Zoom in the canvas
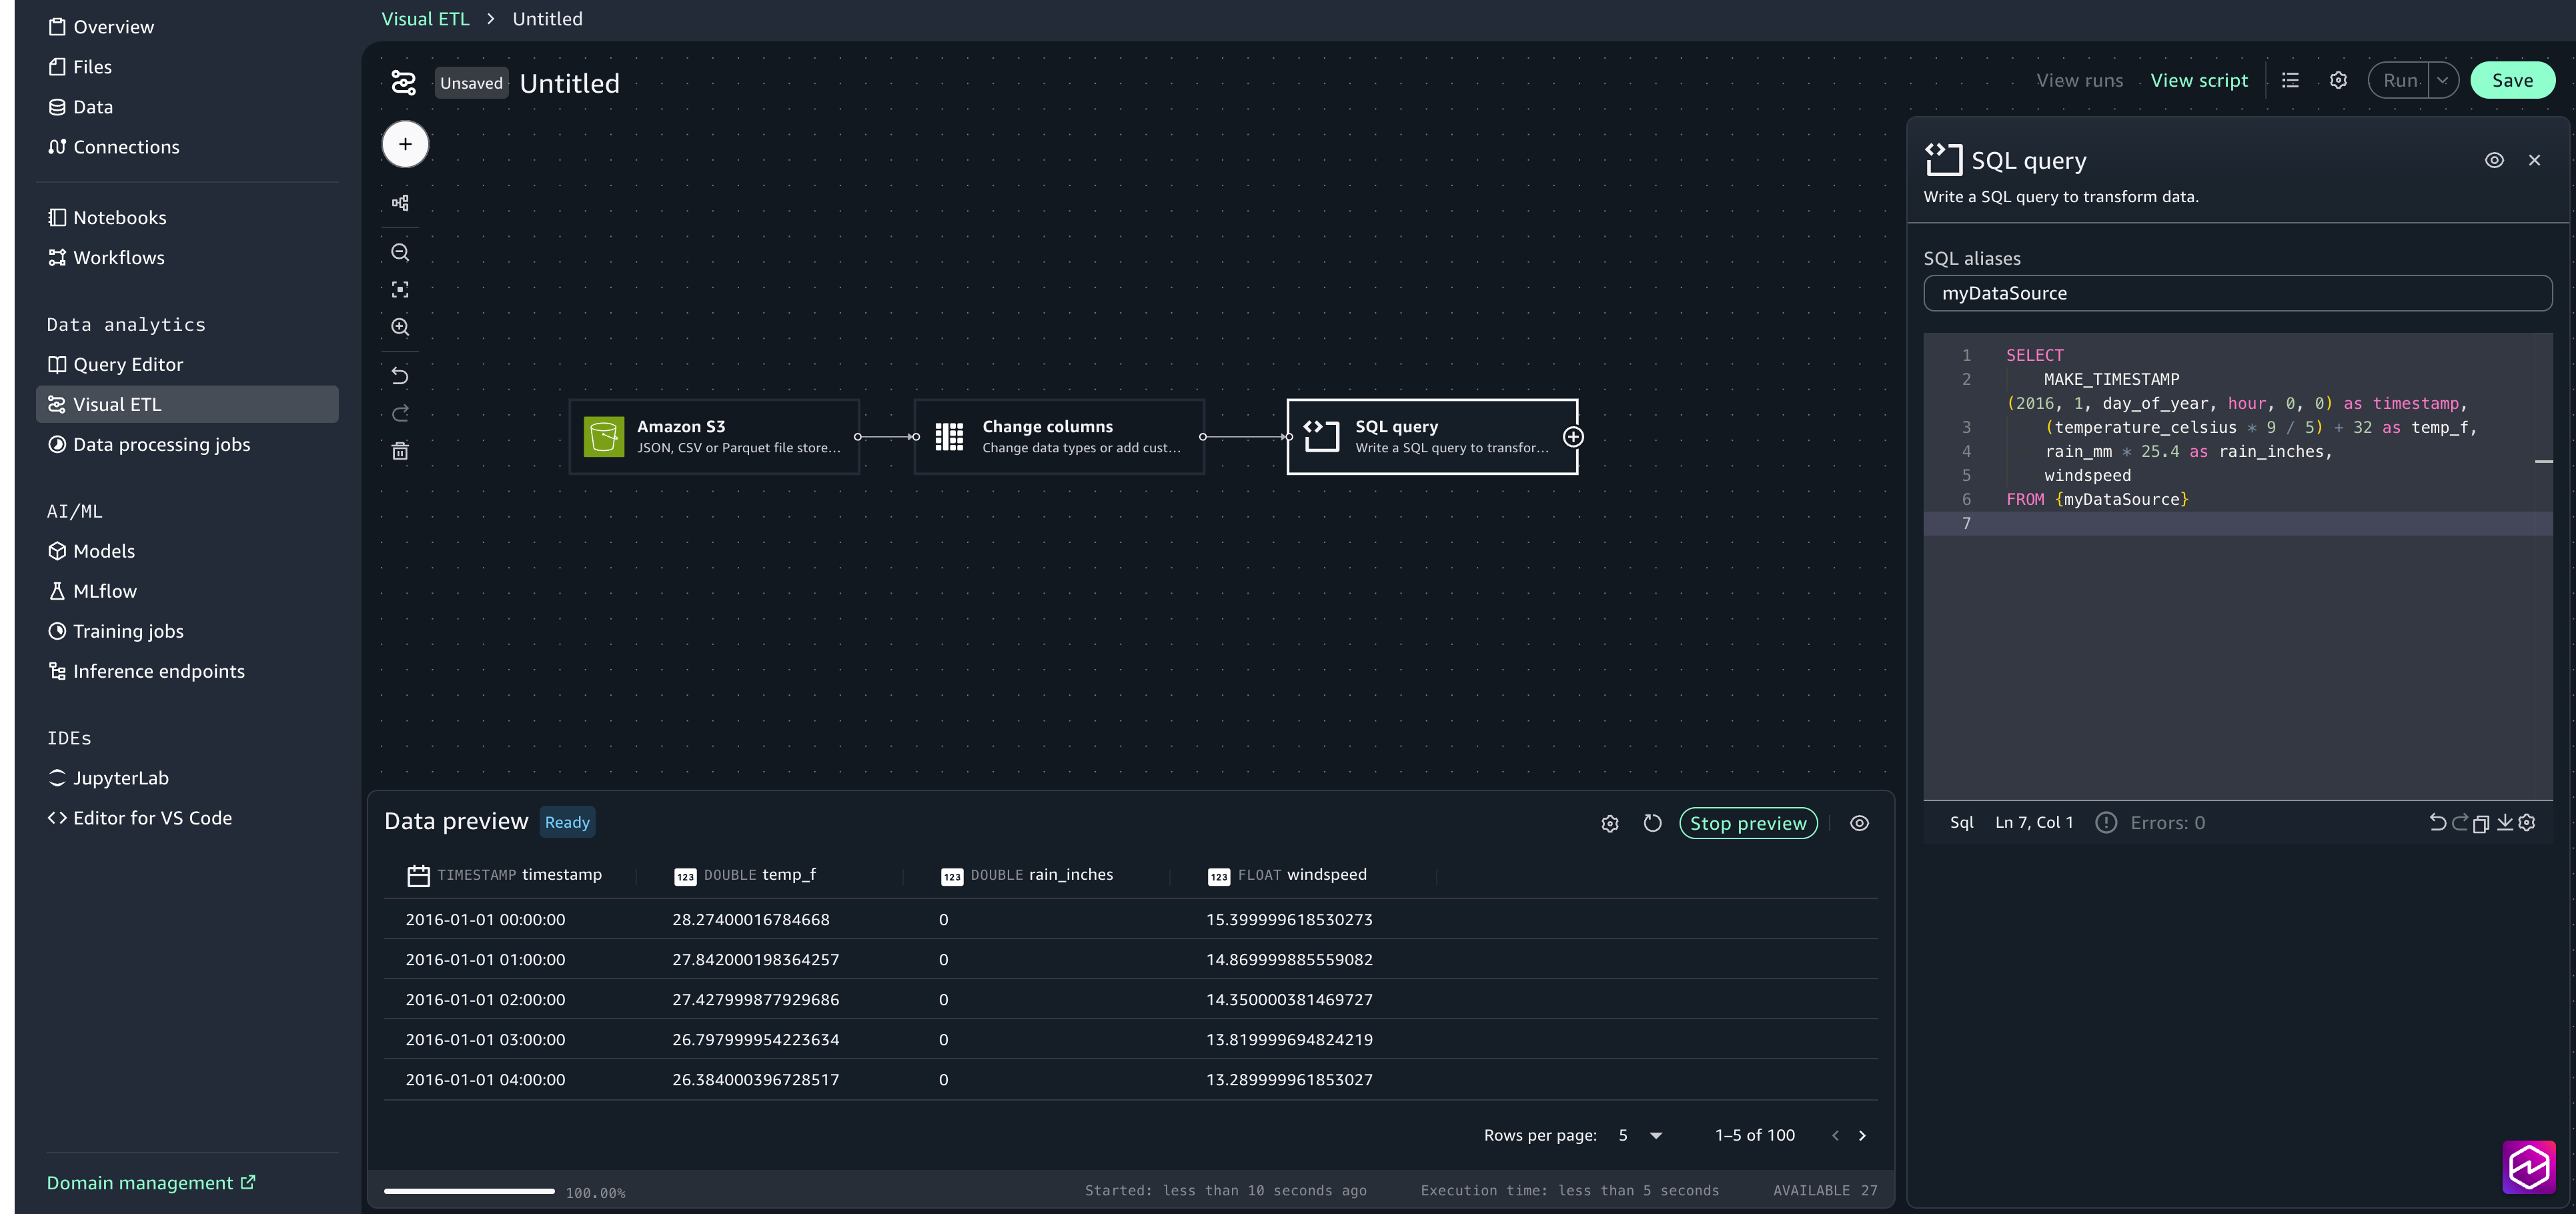Image resolution: width=2576 pixels, height=1214 pixels. (x=400, y=327)
